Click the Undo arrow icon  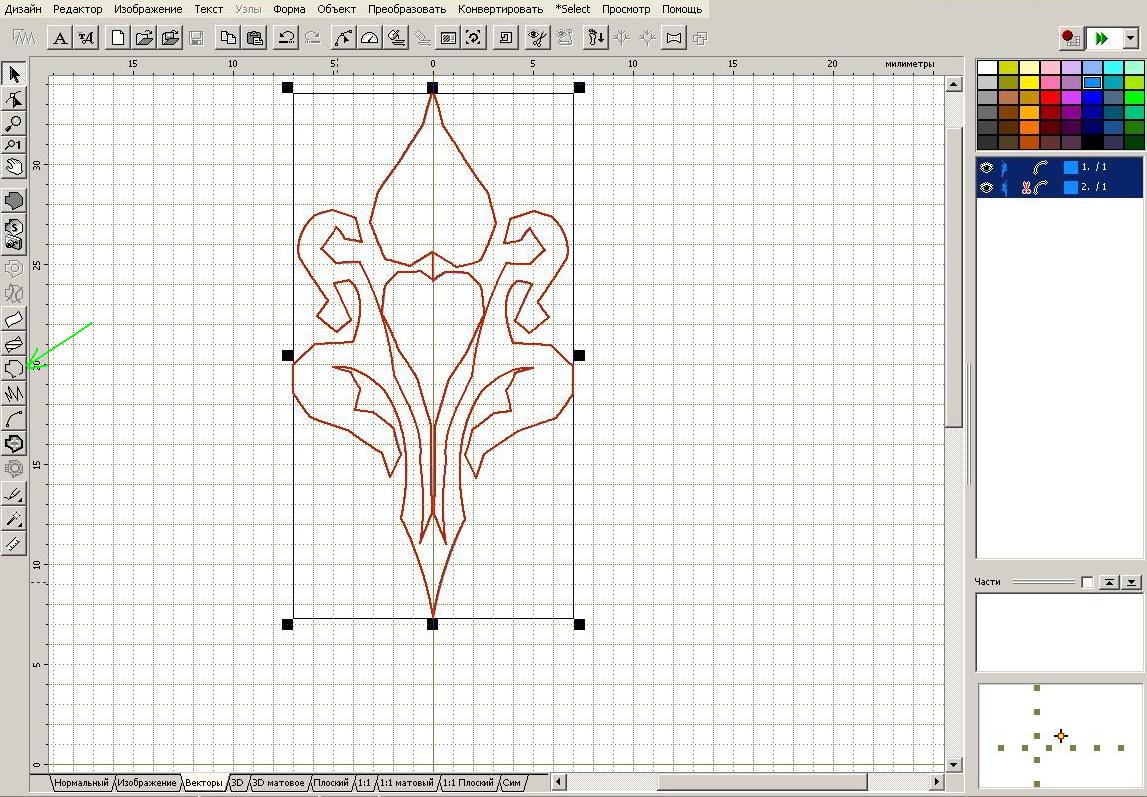pyautogui.click(x=286, y=38)
